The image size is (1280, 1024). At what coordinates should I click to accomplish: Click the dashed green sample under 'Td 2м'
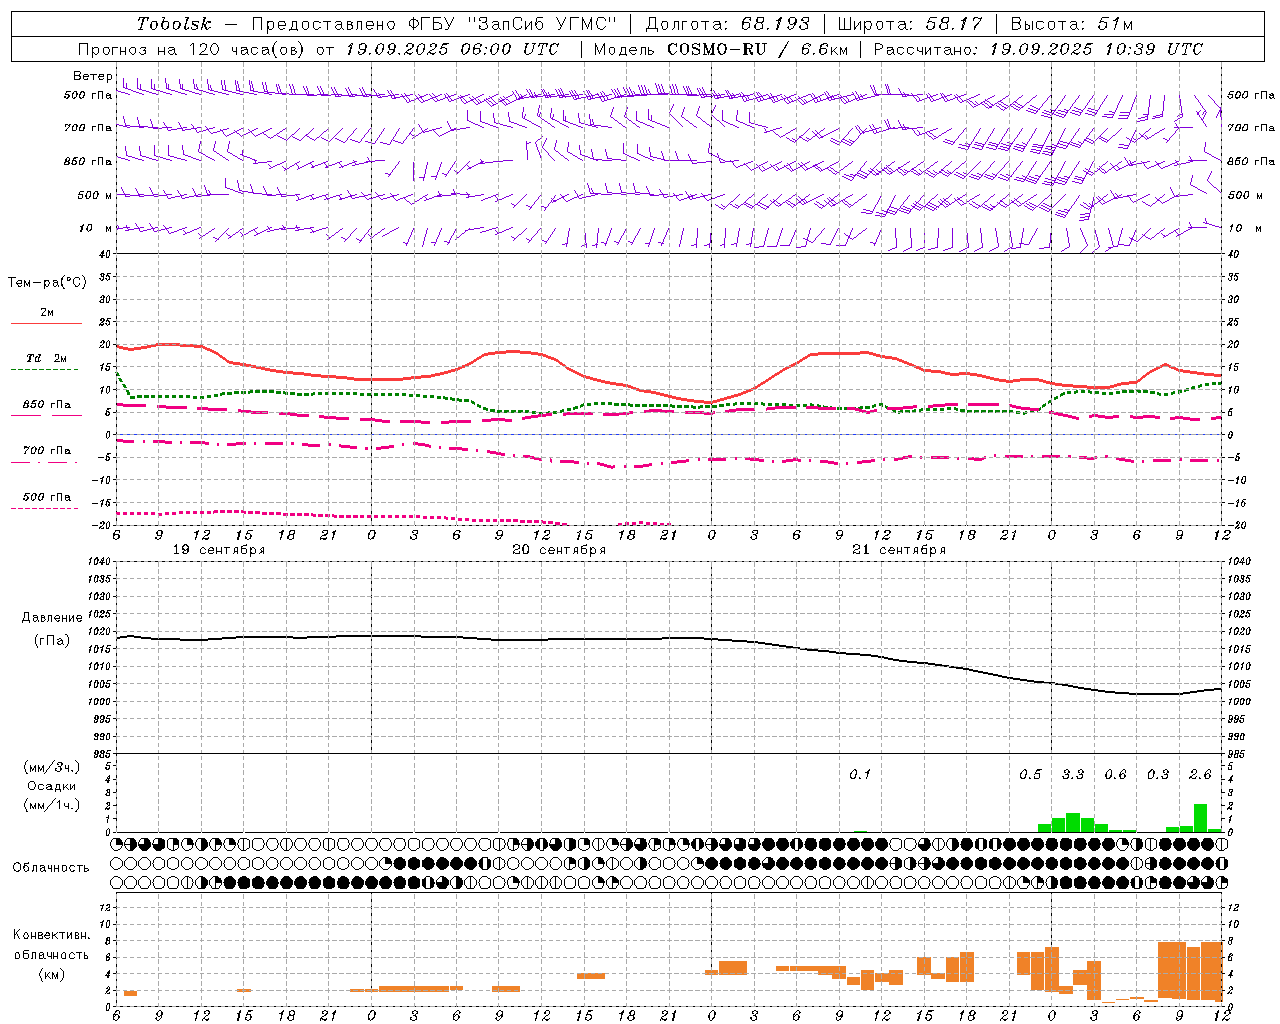(46, 370)
